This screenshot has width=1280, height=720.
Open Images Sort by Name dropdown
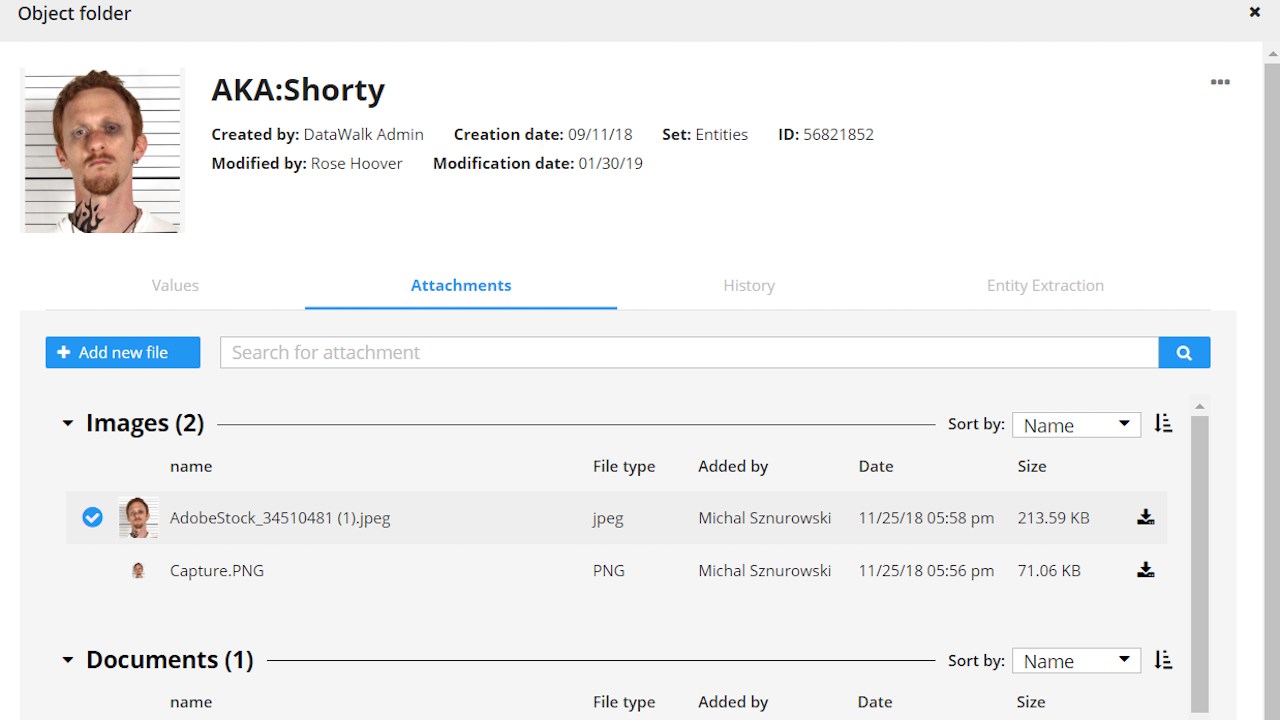(1076, 425)
